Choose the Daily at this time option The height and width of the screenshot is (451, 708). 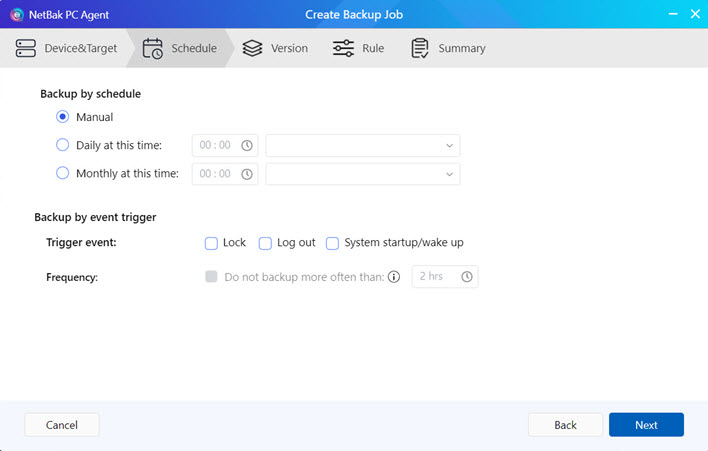tap(63, 145)
